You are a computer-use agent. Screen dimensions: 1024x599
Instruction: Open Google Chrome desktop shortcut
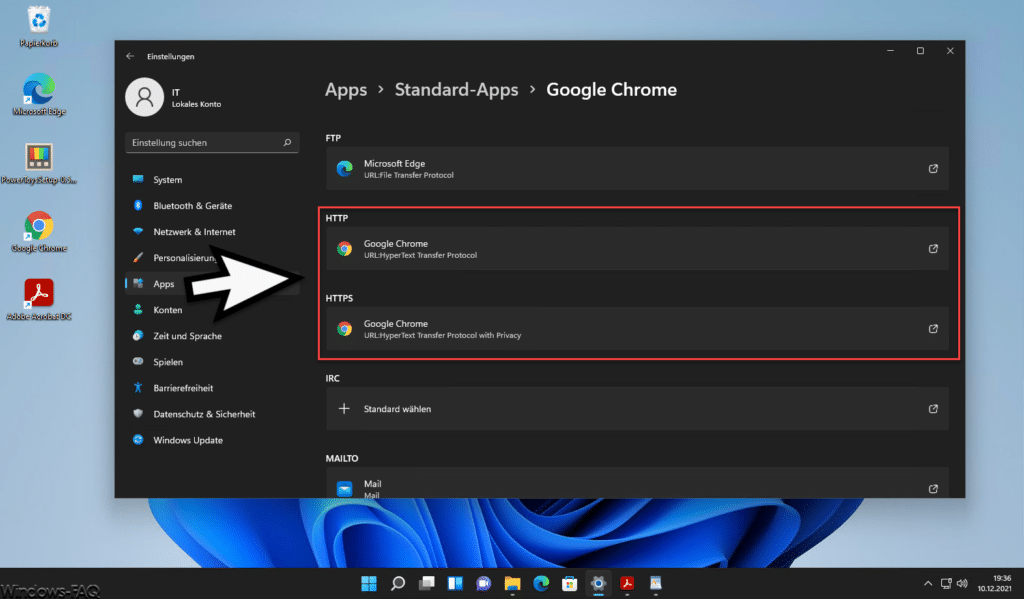pos(39,231)
